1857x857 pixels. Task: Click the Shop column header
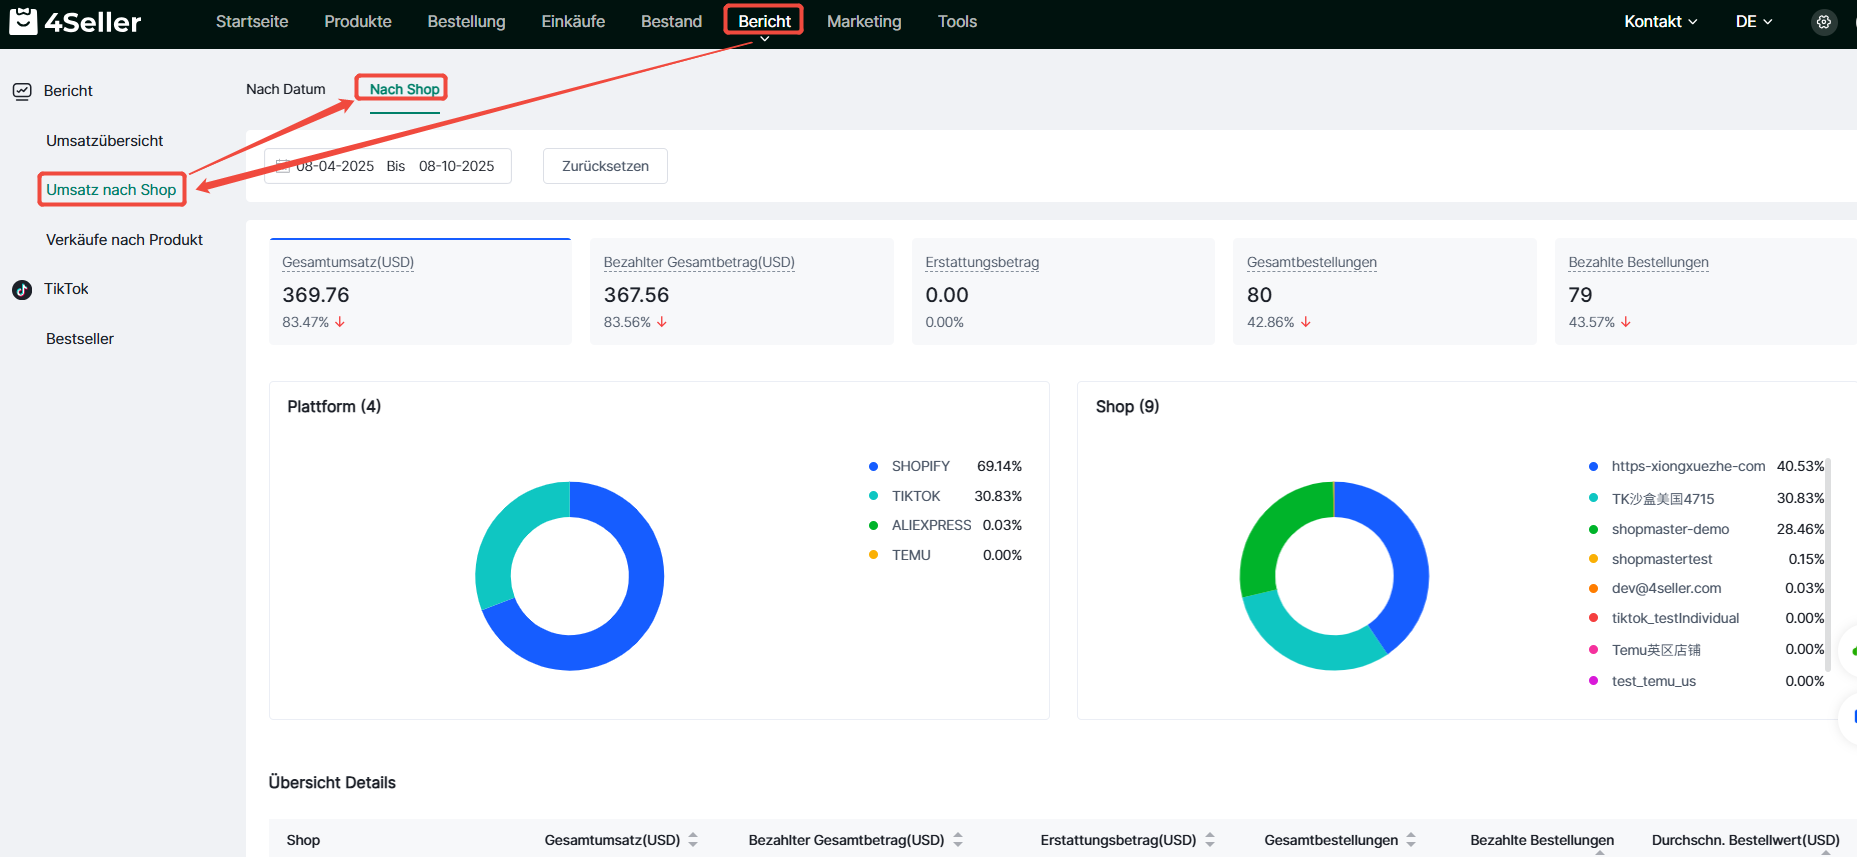[x=303, y=840]
